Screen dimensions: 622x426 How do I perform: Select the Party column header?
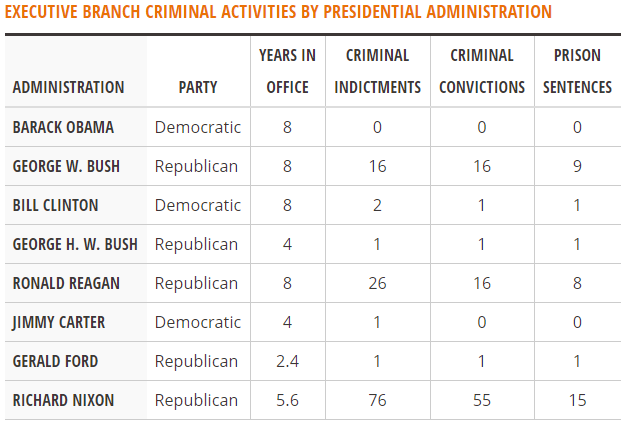point(198,87)
